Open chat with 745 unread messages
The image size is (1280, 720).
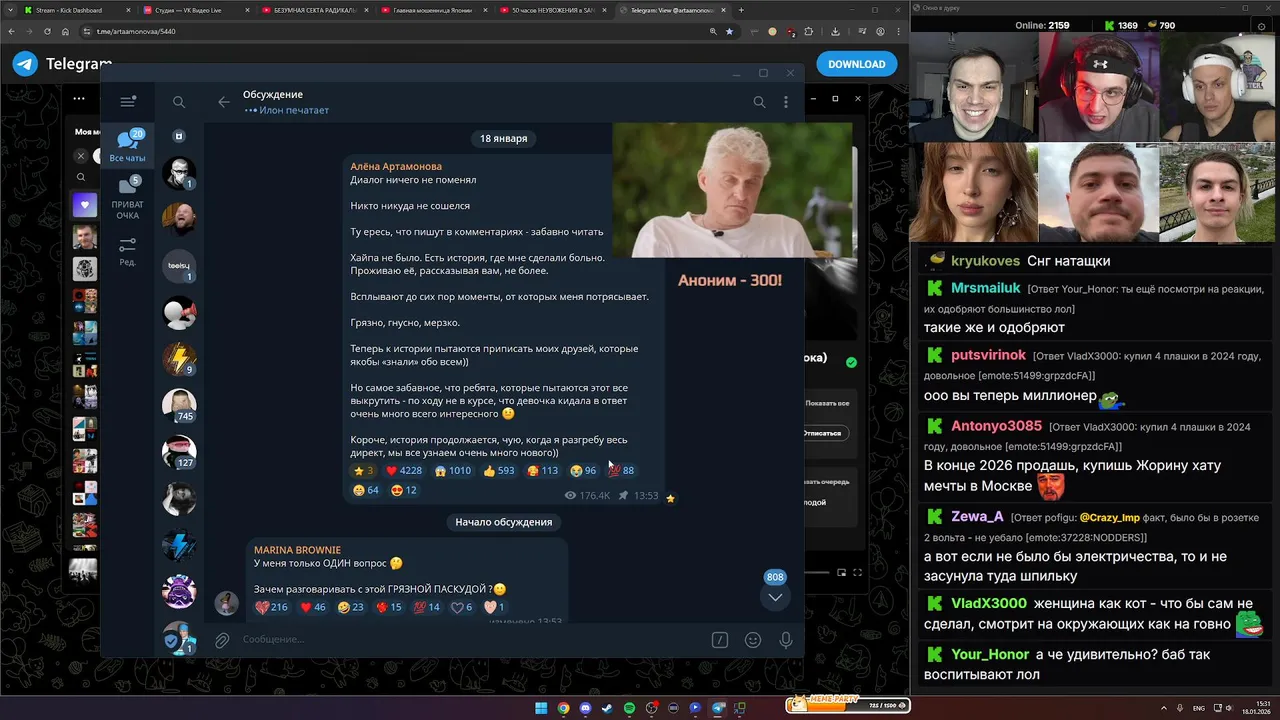point(179,405)
